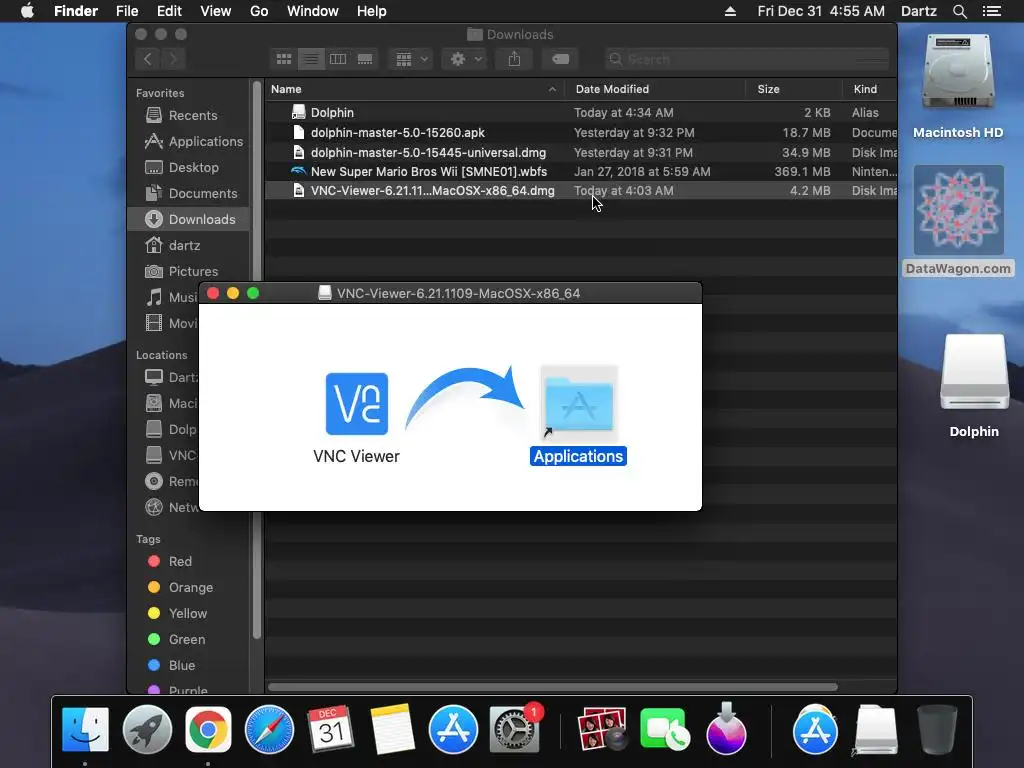Image resolution: width=1024 pixels, height=768 pixels.
Task: Open Safari from the Dock
Action: tap(269, 729)
